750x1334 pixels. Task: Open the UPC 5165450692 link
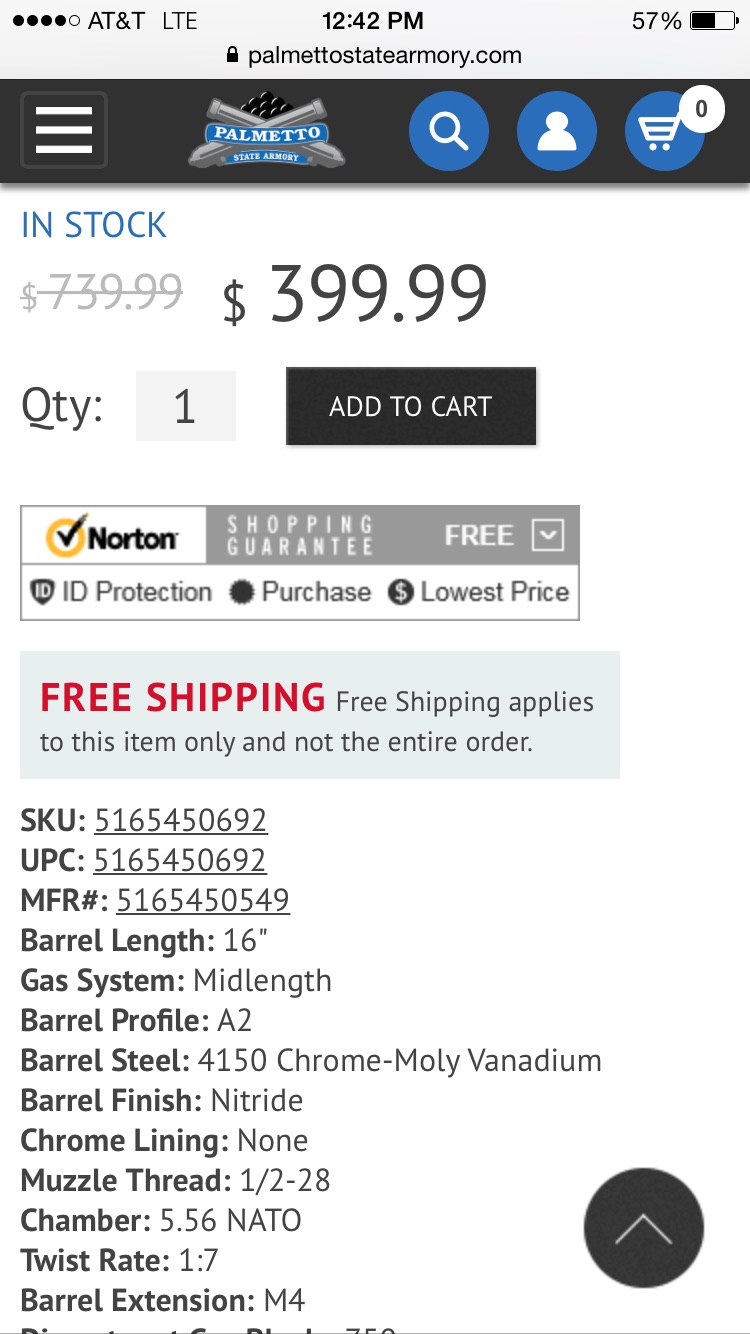pyautogui.click(x=180, y=860)
